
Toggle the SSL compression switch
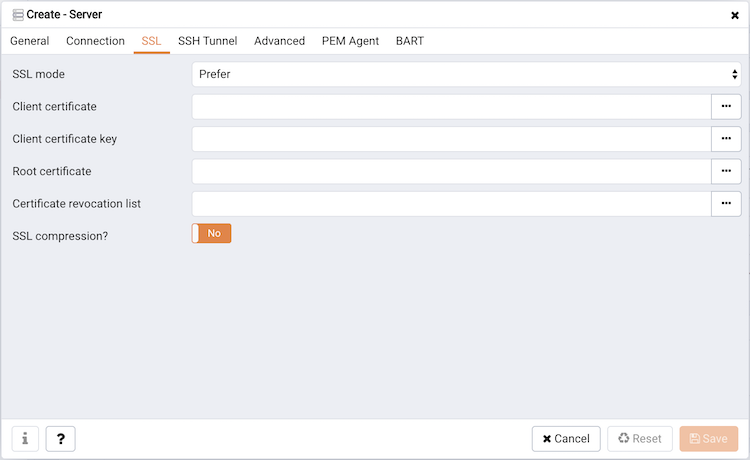(x=211, y=233)
